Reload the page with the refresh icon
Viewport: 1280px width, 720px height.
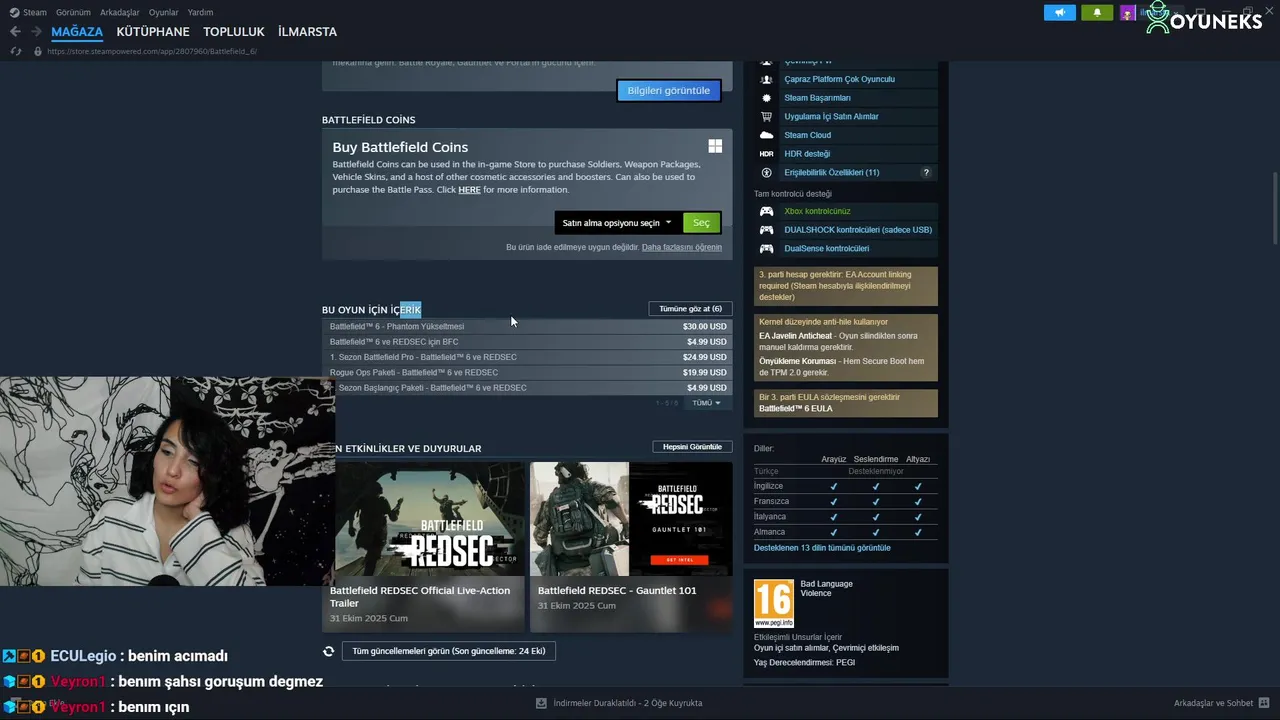click(15, 51)
